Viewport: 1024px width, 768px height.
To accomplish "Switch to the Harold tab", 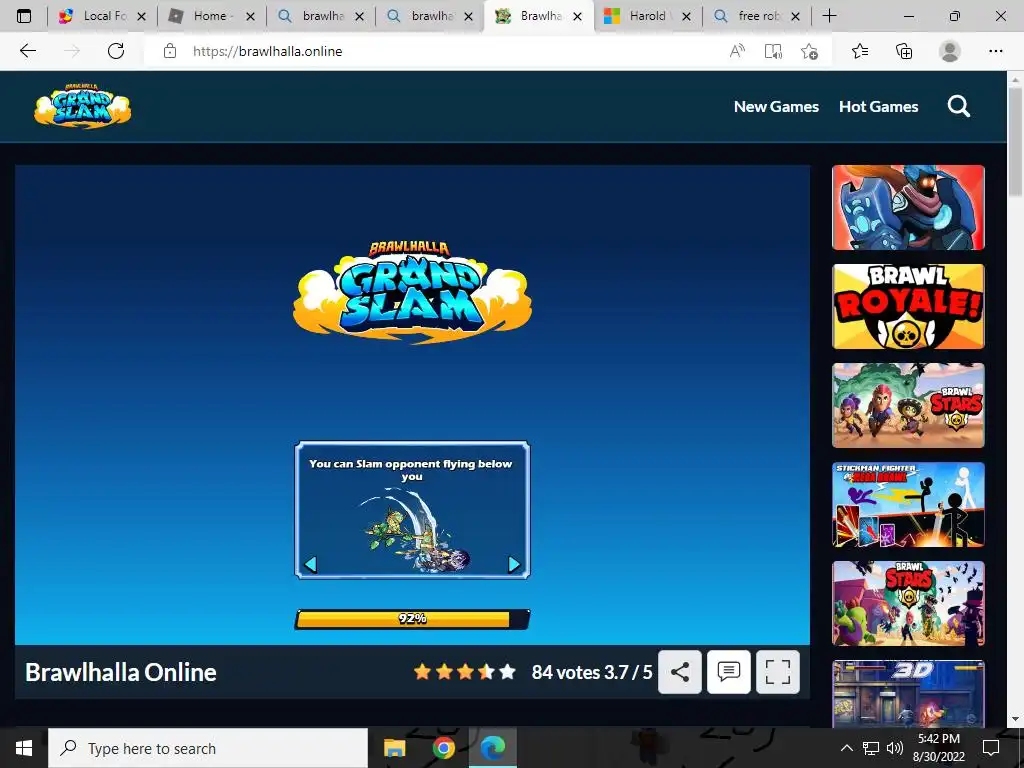I will tap(647, 16).
